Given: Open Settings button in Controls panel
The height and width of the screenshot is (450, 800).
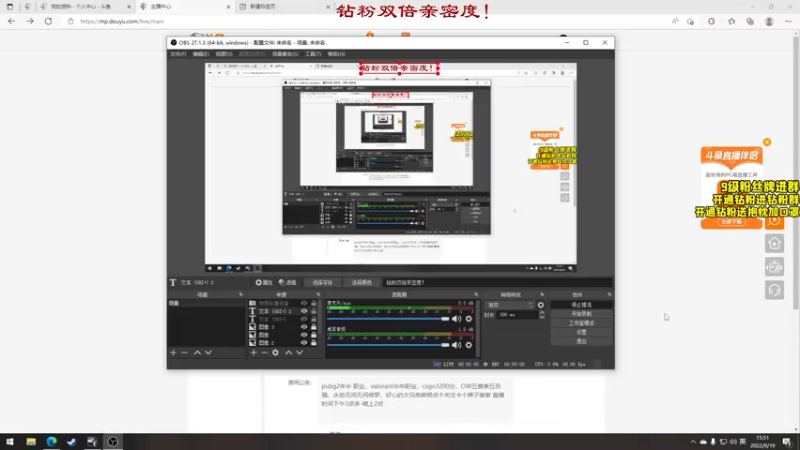Looking at the screenshot, I should tap(582, 332).
